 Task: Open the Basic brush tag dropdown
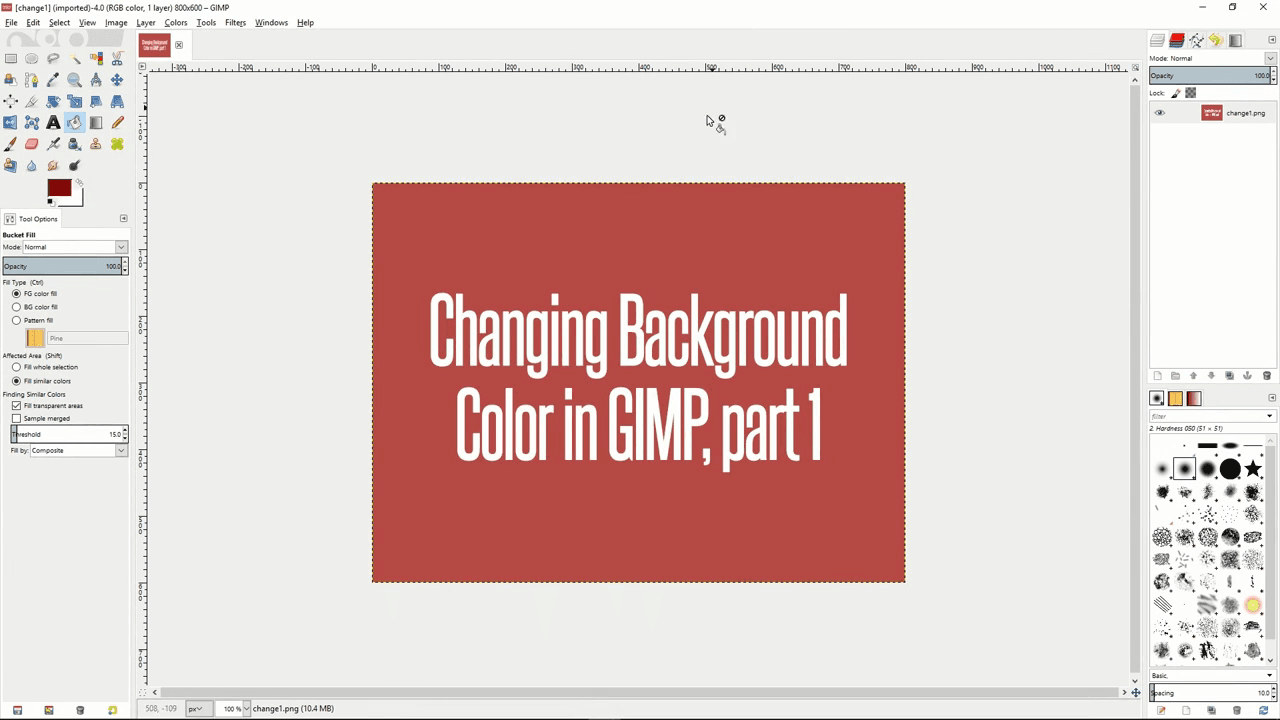1212,675
